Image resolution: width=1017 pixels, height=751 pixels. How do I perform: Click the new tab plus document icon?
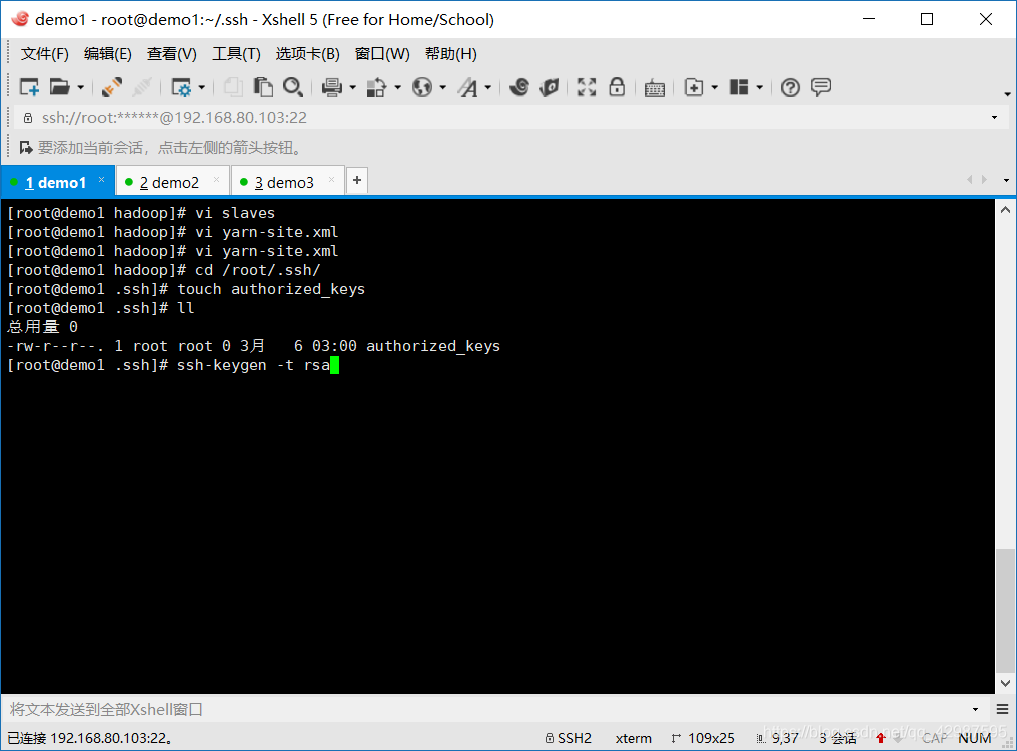pyautogui.click(x=694, y=87)
